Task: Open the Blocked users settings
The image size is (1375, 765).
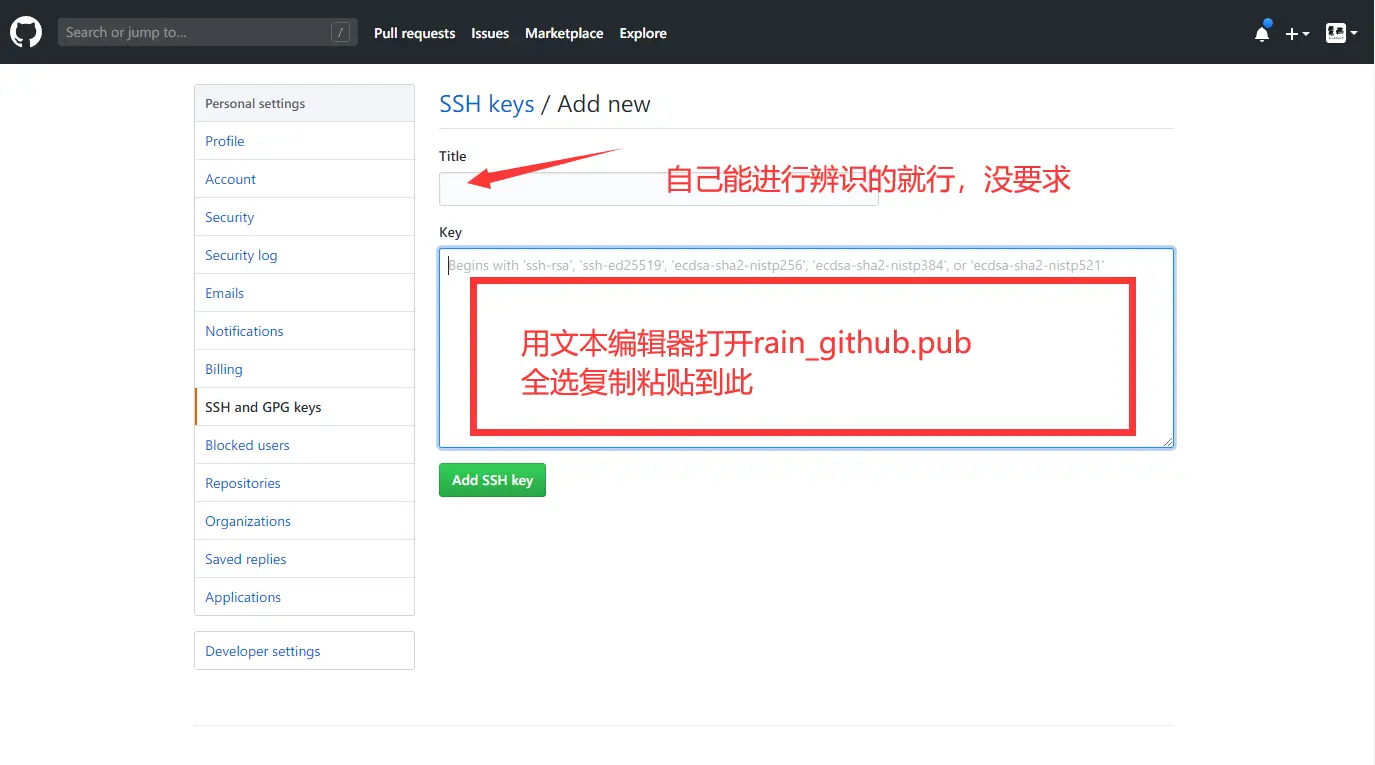Action: [x=247, y=444]
